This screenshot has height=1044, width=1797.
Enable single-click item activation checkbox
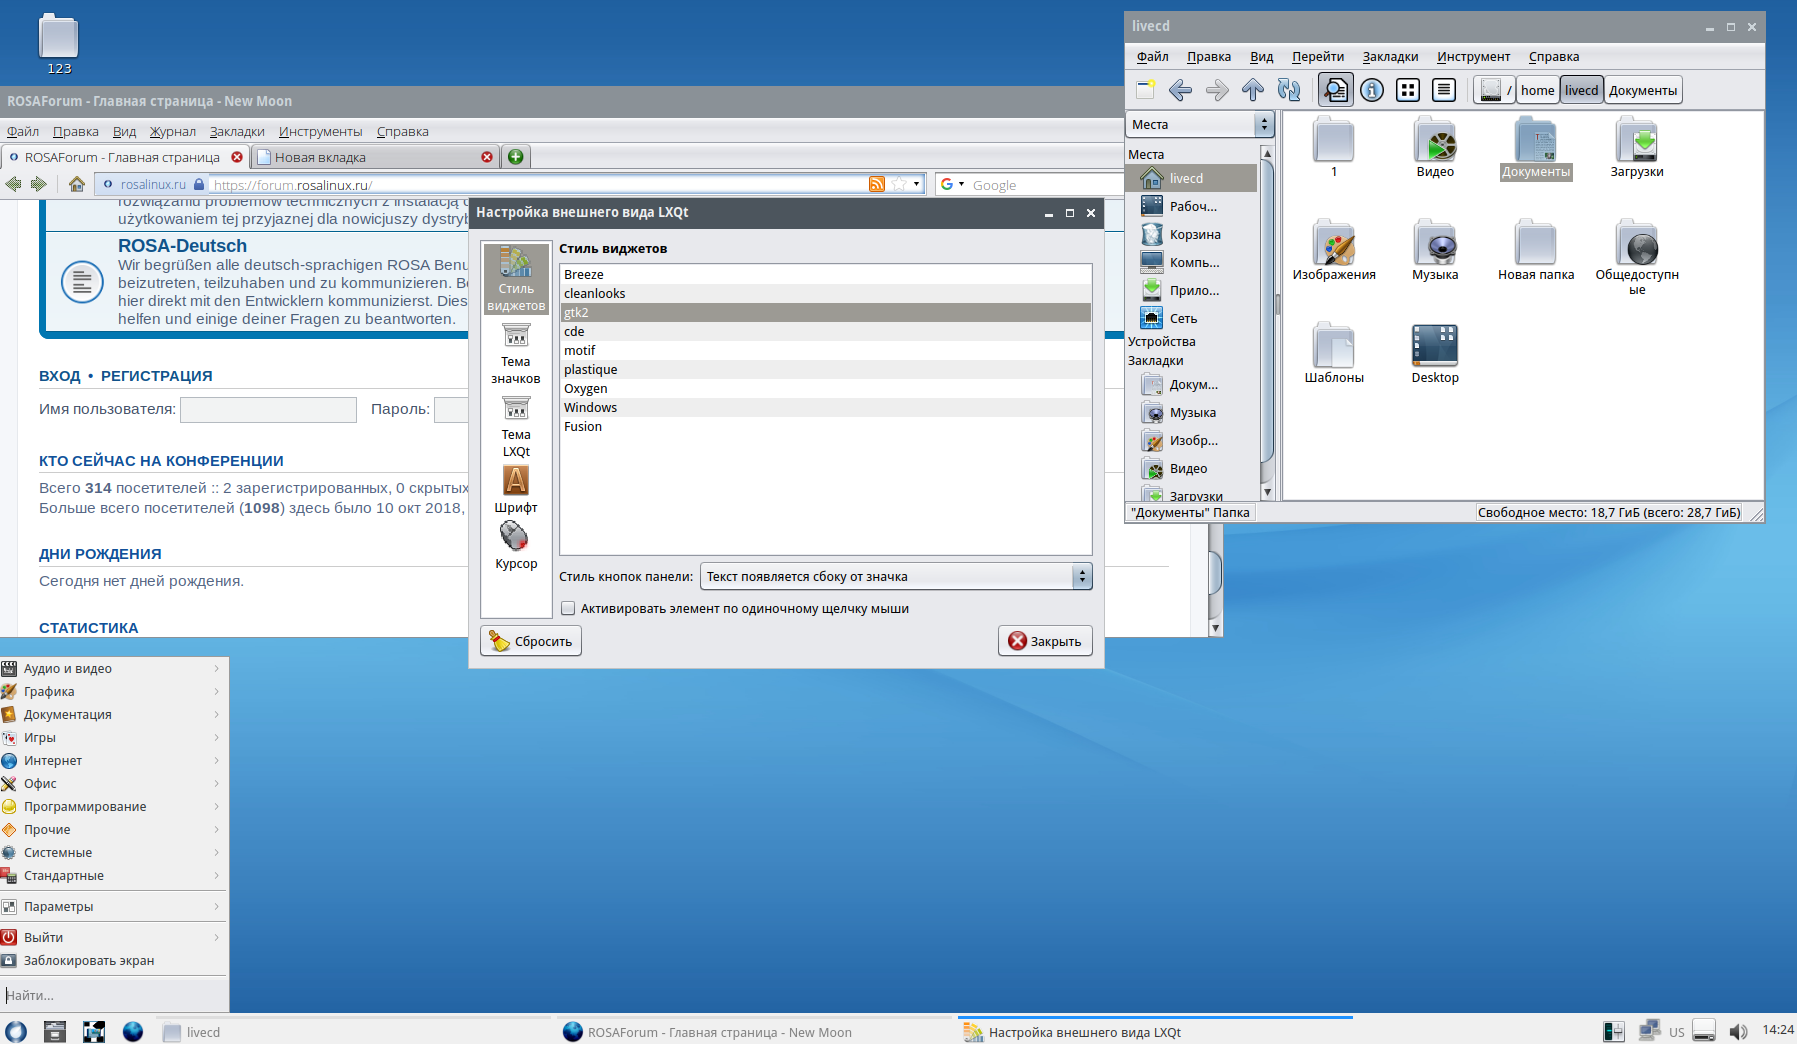click(x=568, y=608)
